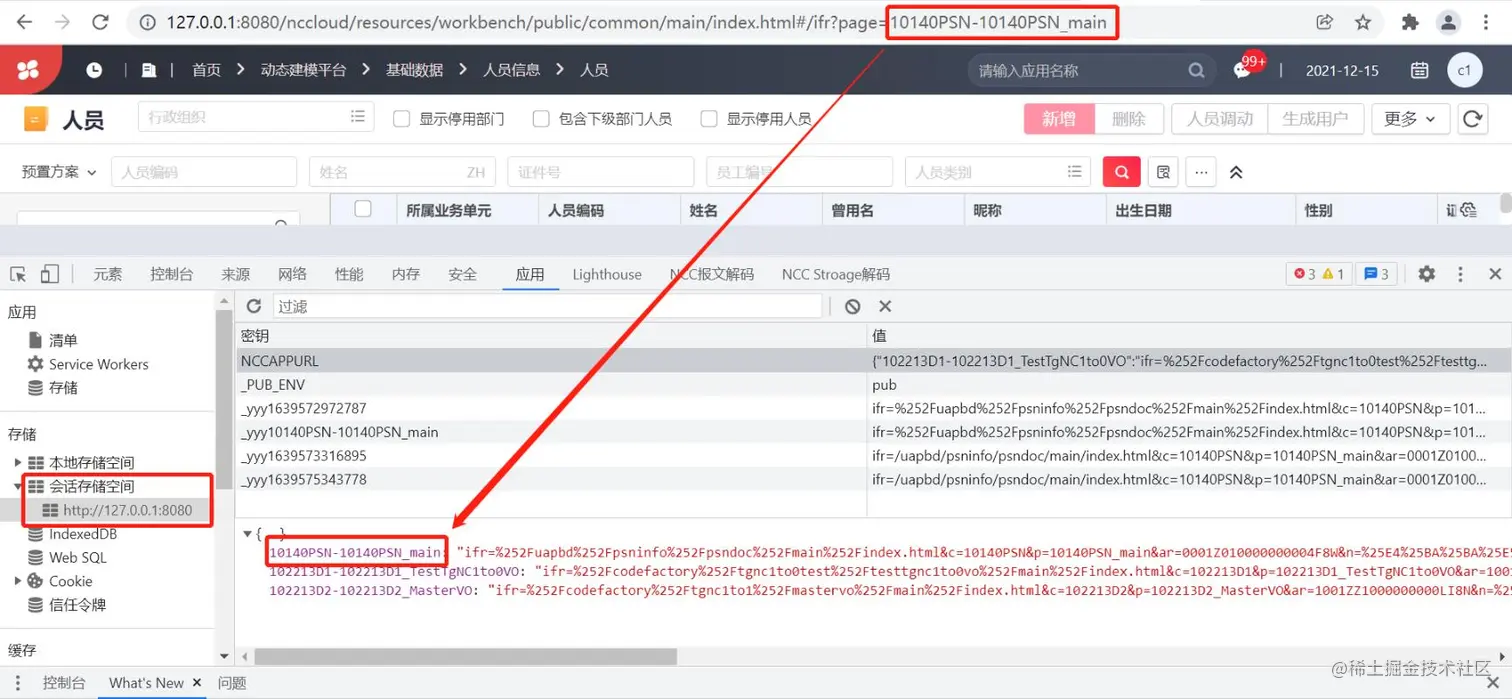
Task: Switch to the 网络 DevTools tab
Action: coord(292,273)
